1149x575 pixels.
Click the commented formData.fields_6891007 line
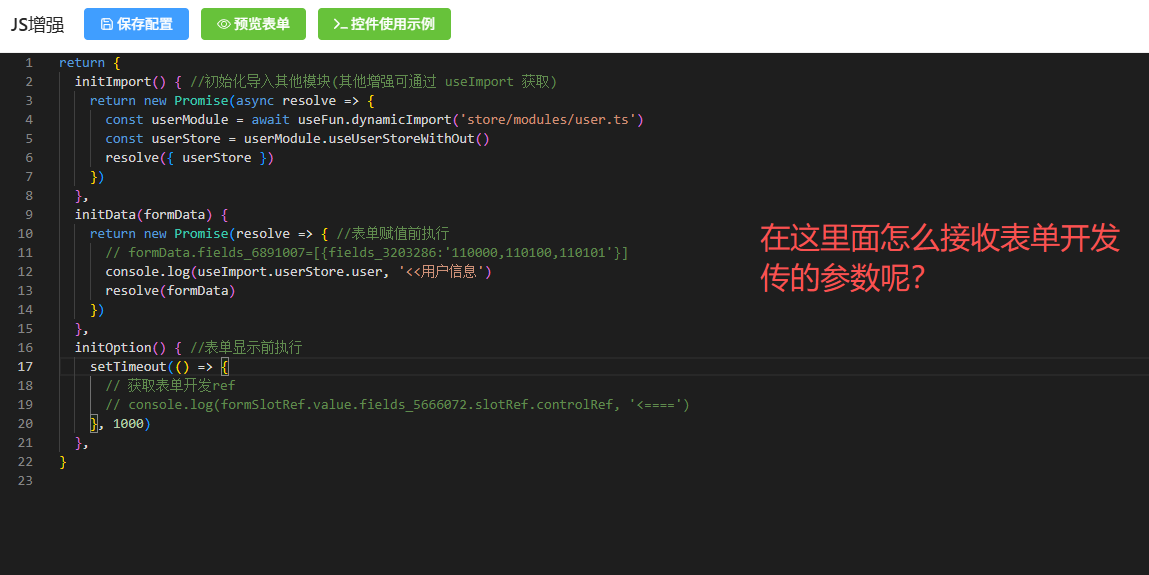[x=366, y=253]
